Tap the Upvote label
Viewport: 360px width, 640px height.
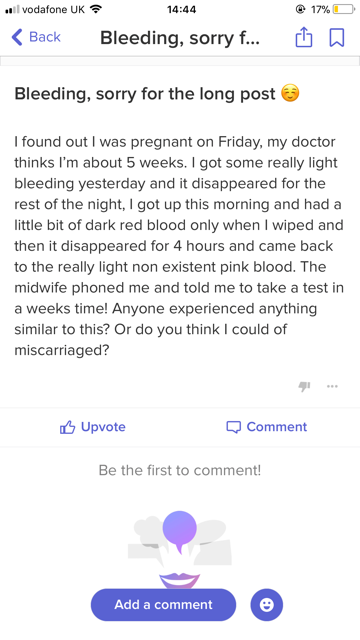(103, 427)
